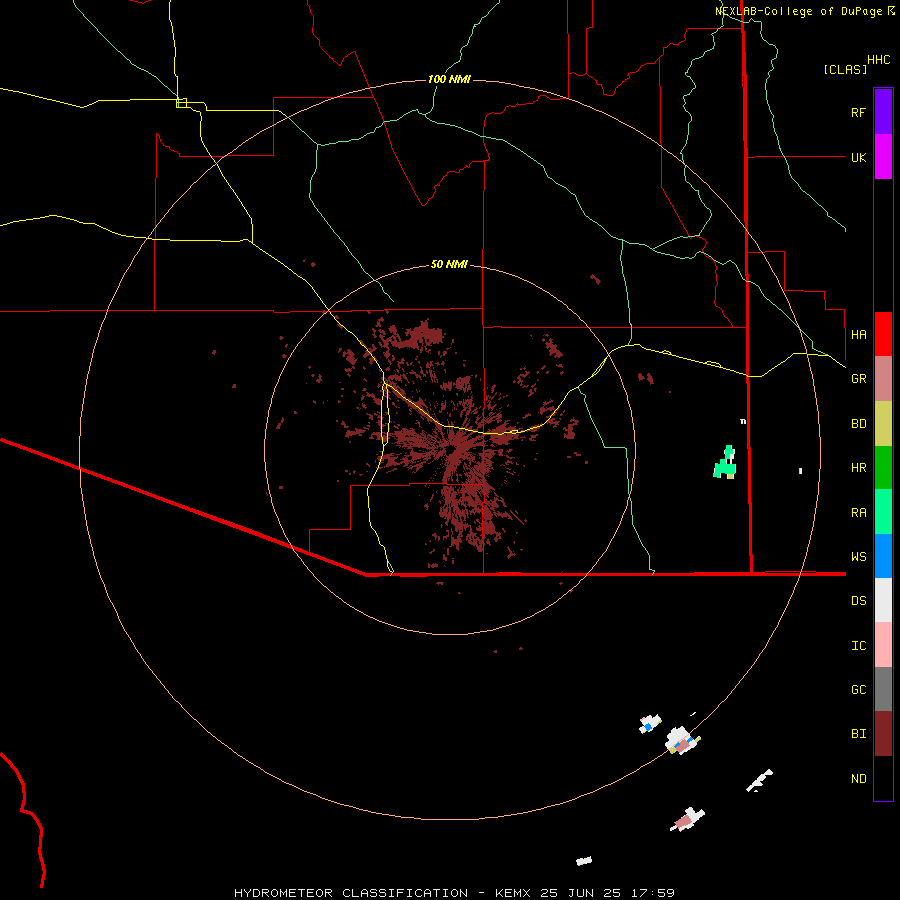Select the BD yellow legend color block
The image size is (900, 900).
point(883,424)
